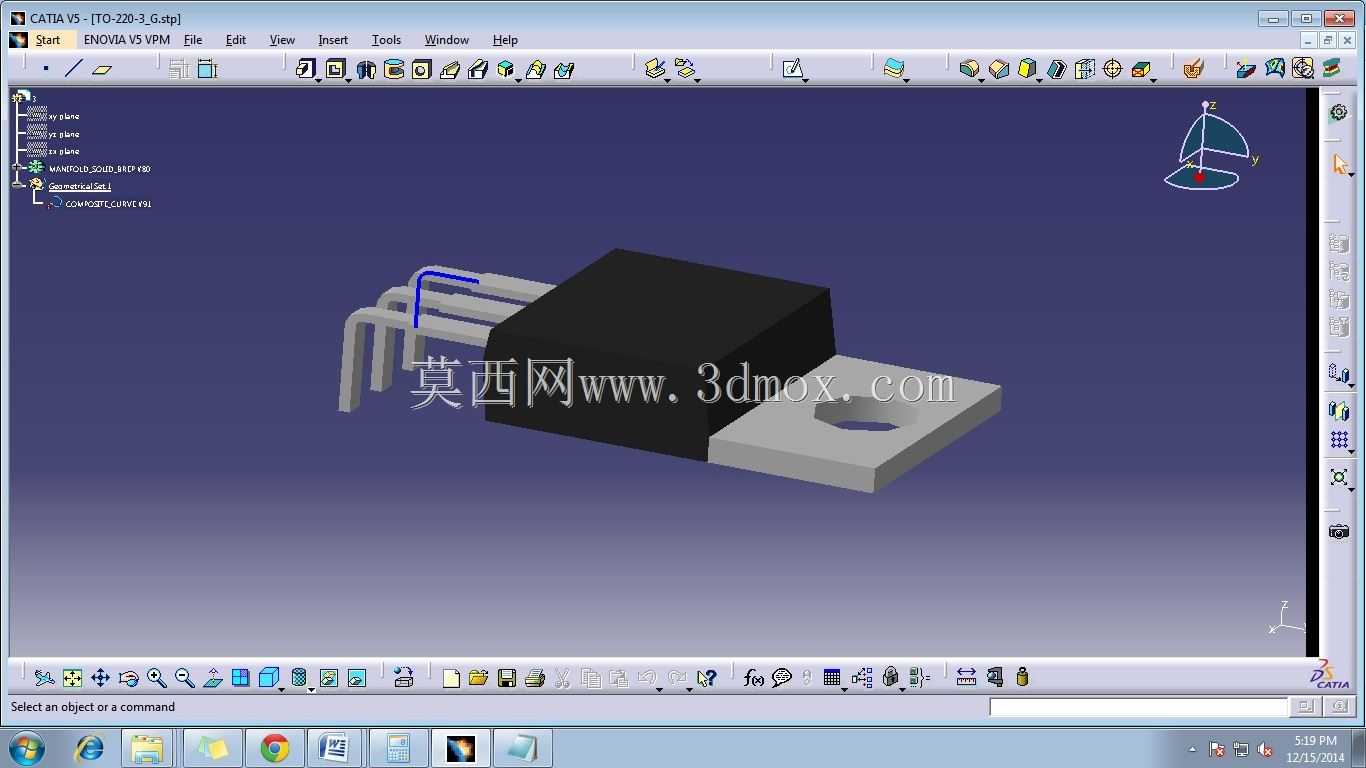This screenshot has width=1366, height=768.
Task: Select the Rotate view tool
Action: (x=128, y=678)
